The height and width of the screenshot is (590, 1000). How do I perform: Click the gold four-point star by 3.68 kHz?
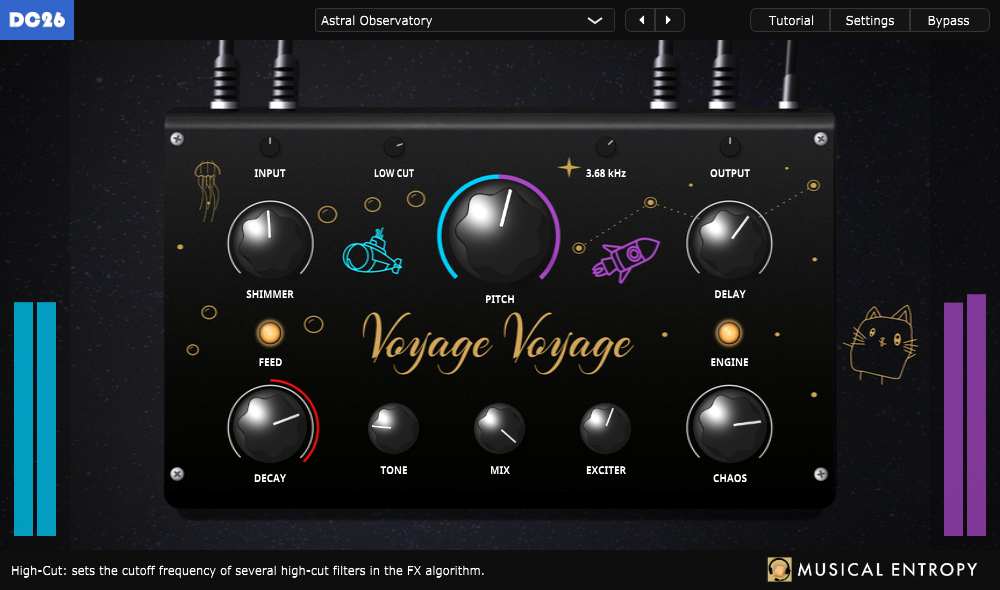click(x=568, y=168)
